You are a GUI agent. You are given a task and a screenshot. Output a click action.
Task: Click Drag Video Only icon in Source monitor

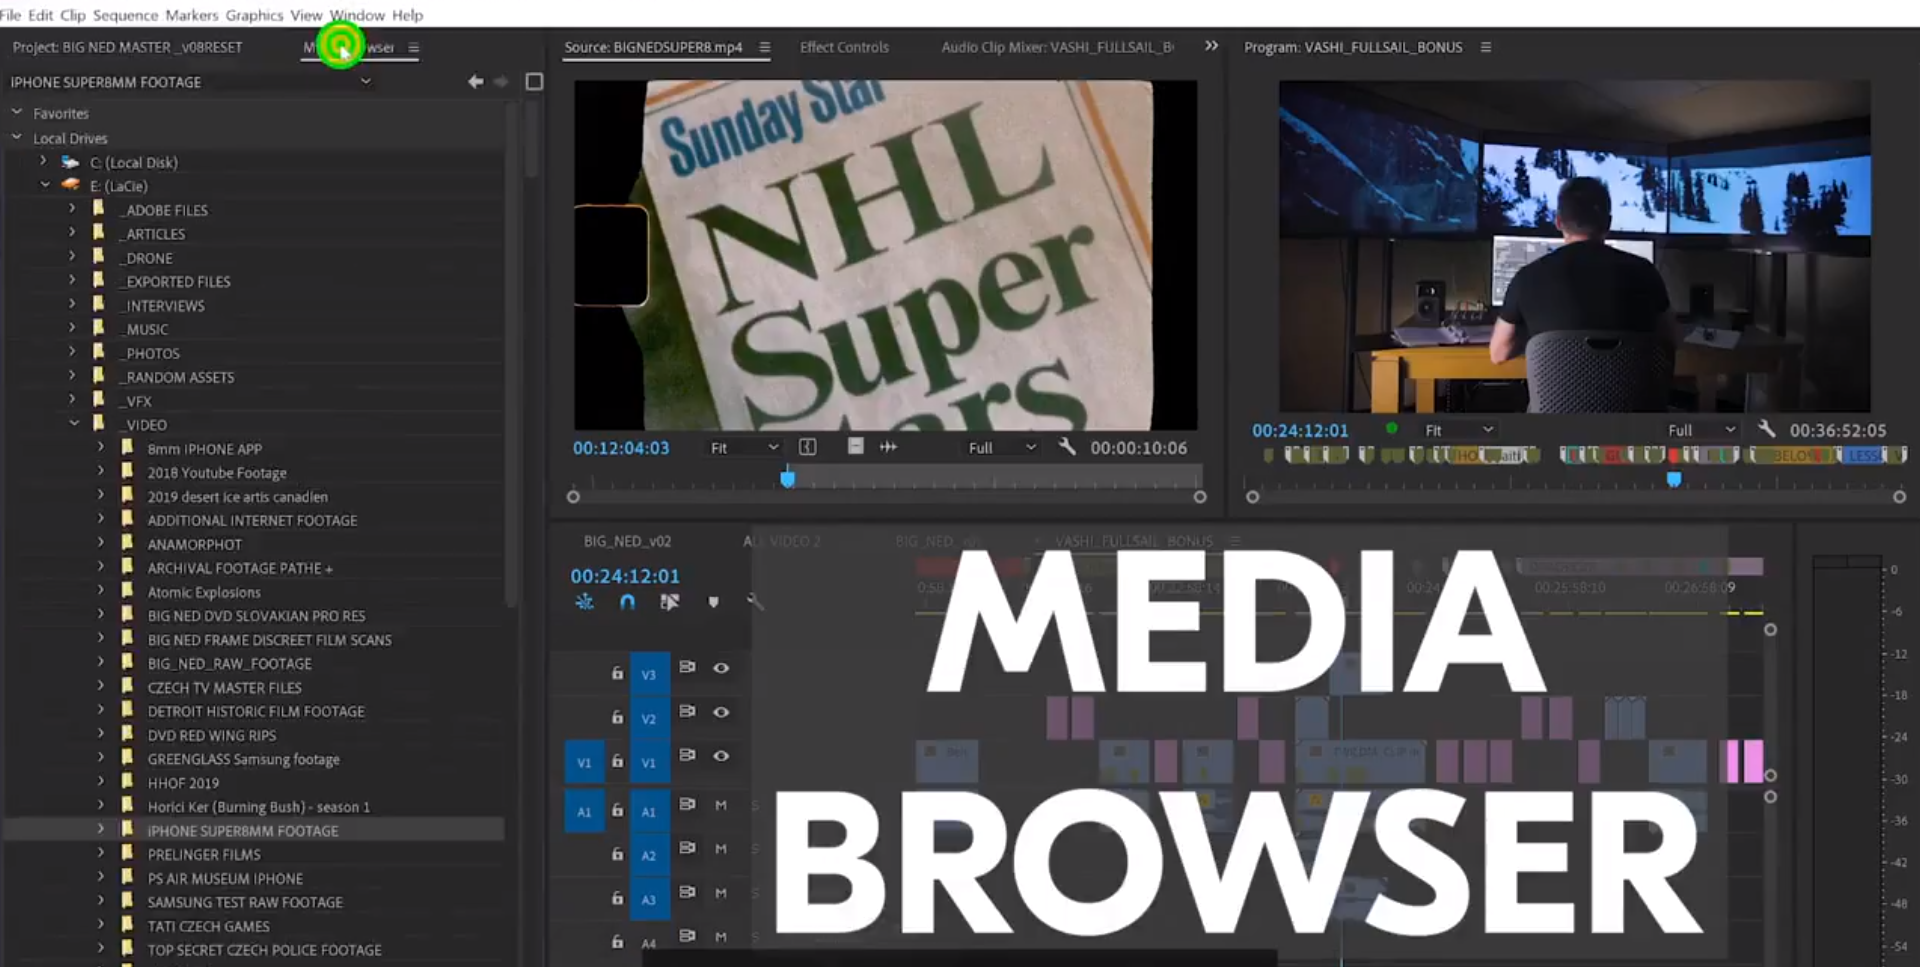(855, 447)
